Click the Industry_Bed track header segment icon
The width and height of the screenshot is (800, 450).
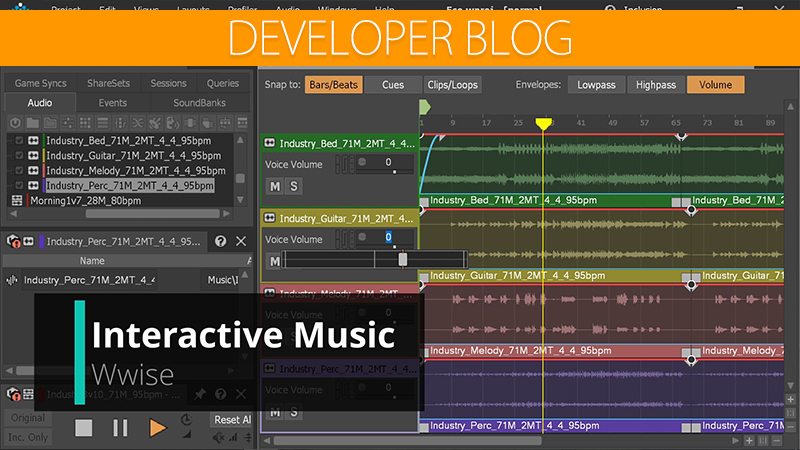click(269, 143)
